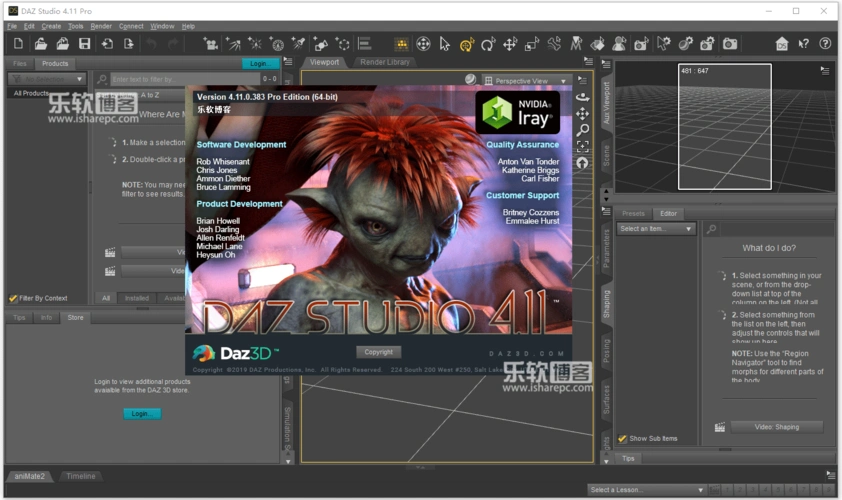
Task: Click the DS home icon
Action: tap(782, 44)
